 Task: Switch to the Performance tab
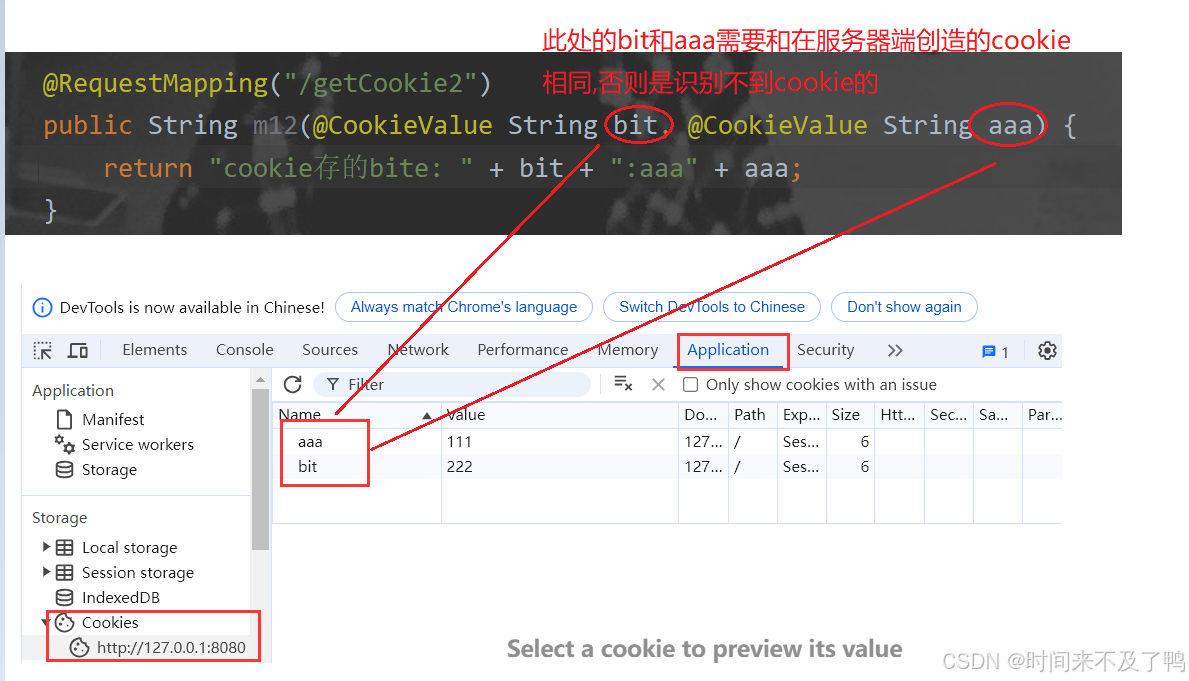[x=522, y=350]
